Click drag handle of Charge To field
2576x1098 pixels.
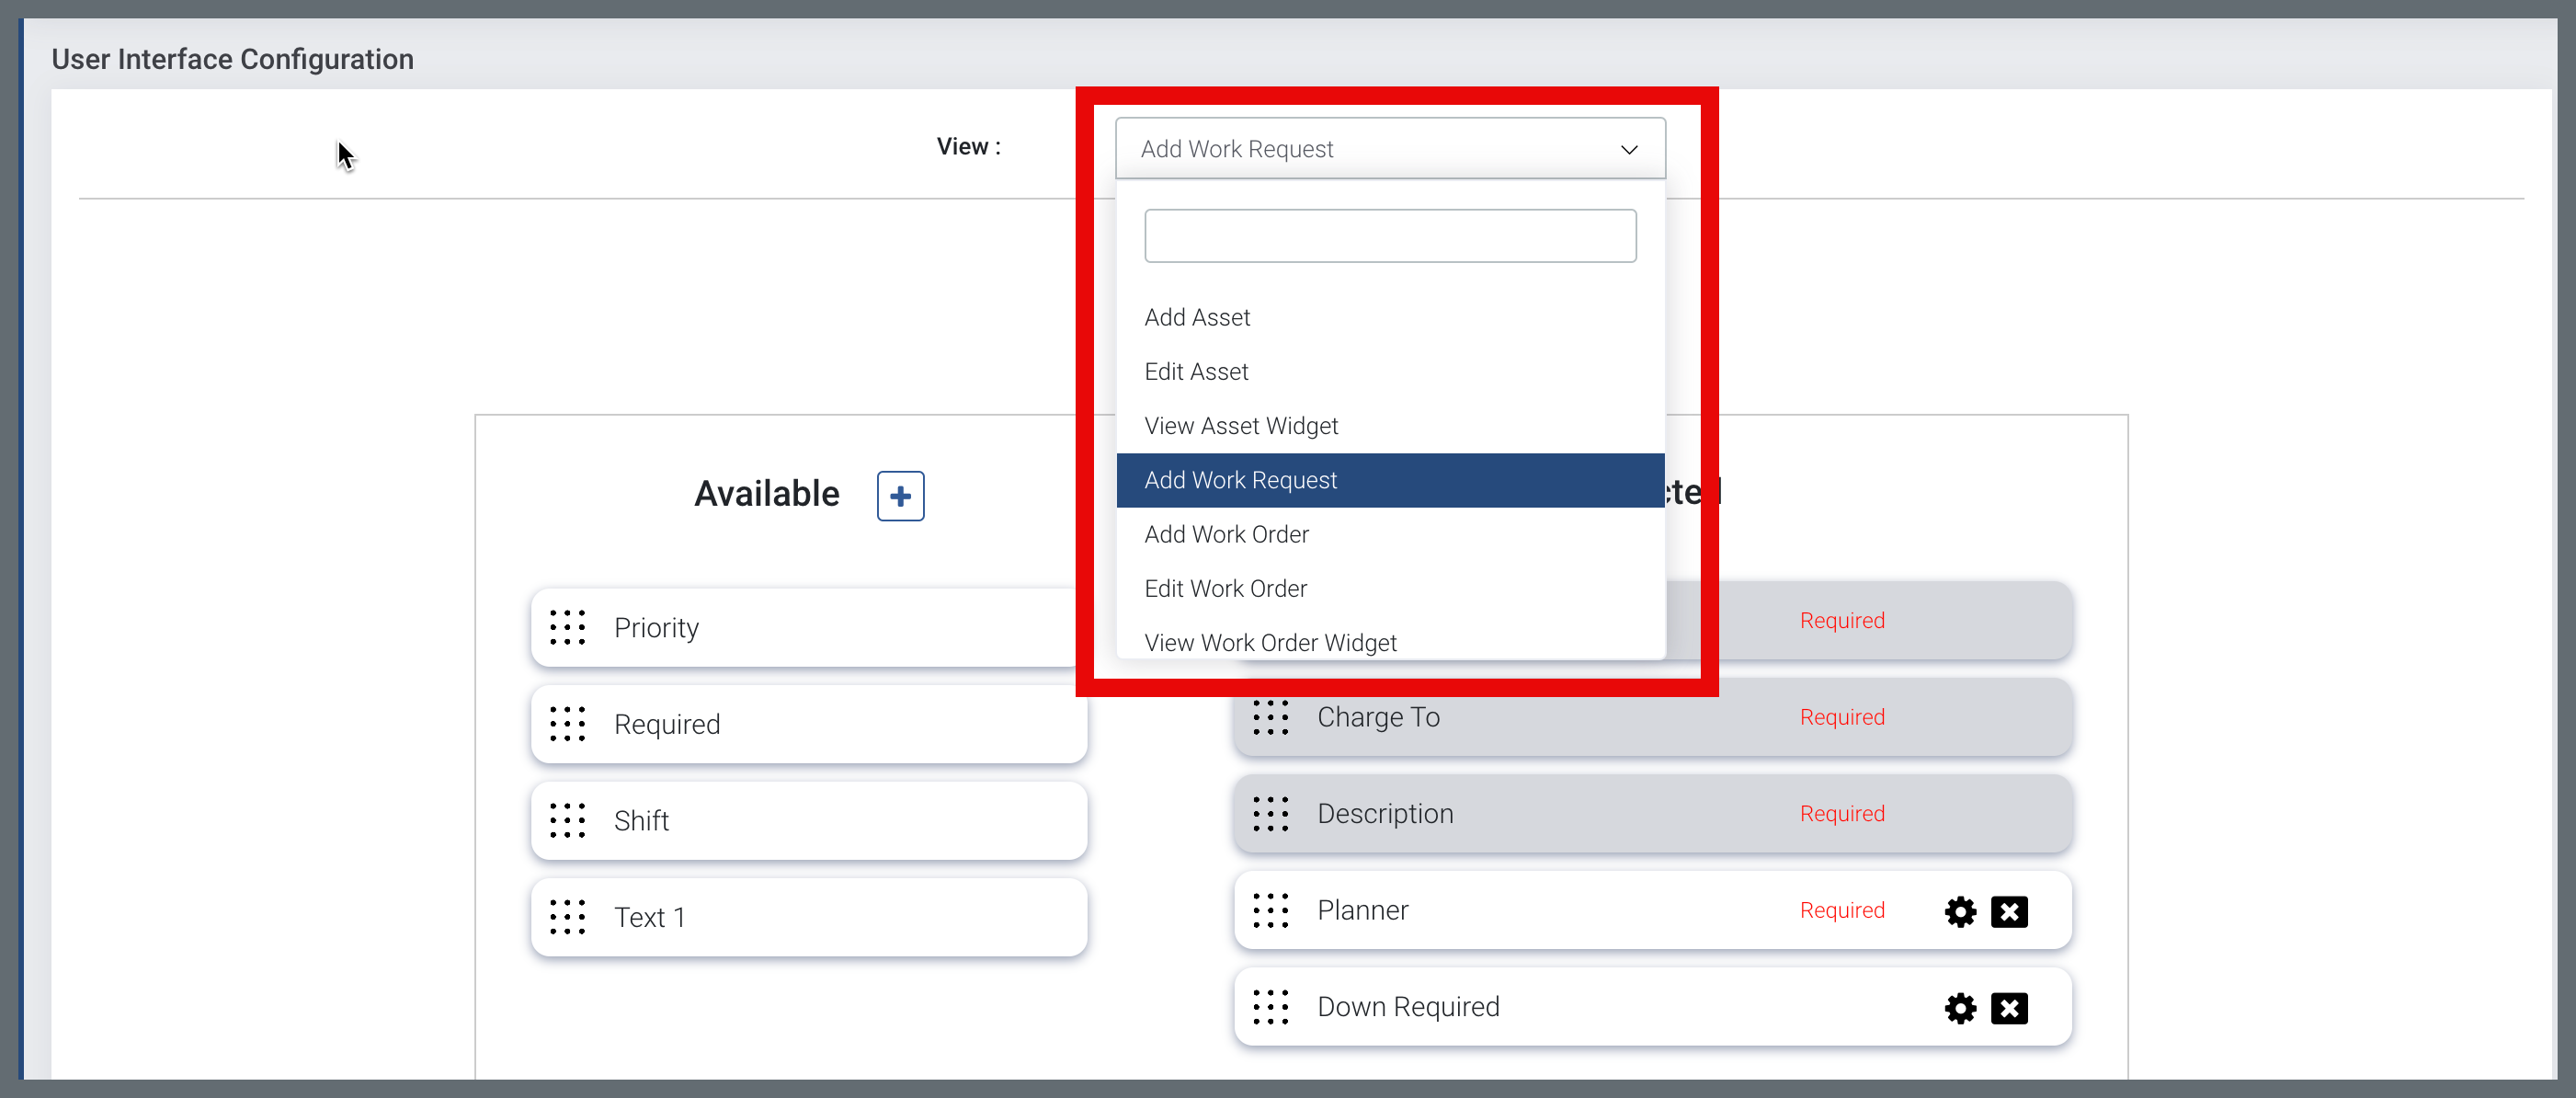(x=1270, y=717)
